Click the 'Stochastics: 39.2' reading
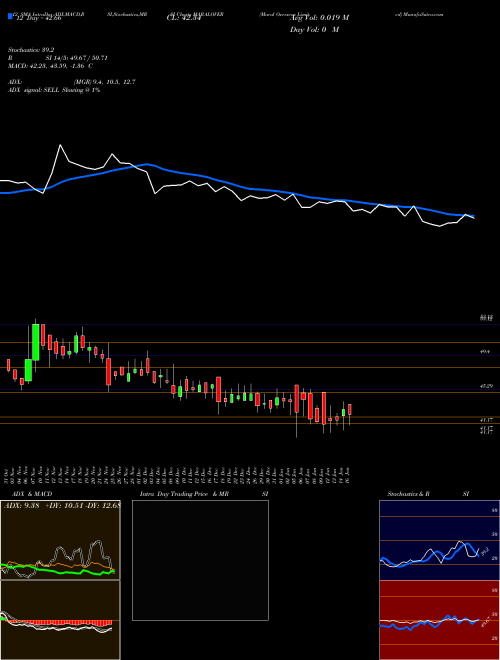 31,50
